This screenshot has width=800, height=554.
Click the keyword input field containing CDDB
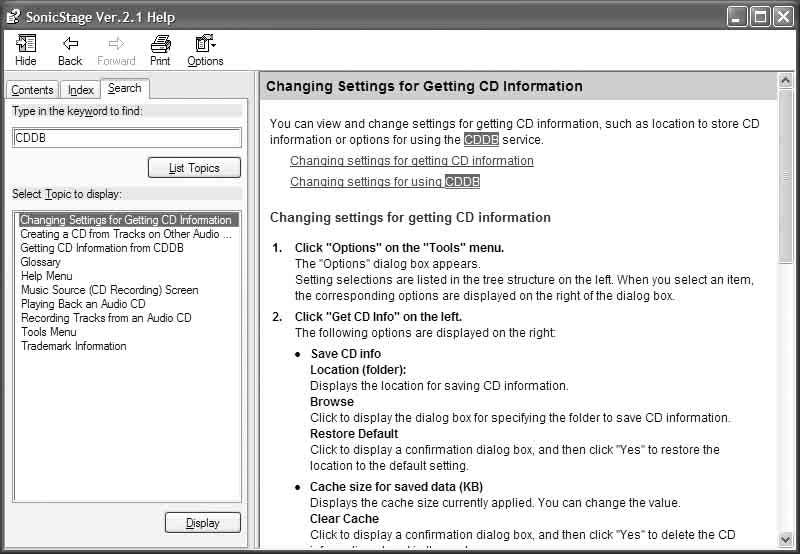pyautogui.click(x=127, y=138)
